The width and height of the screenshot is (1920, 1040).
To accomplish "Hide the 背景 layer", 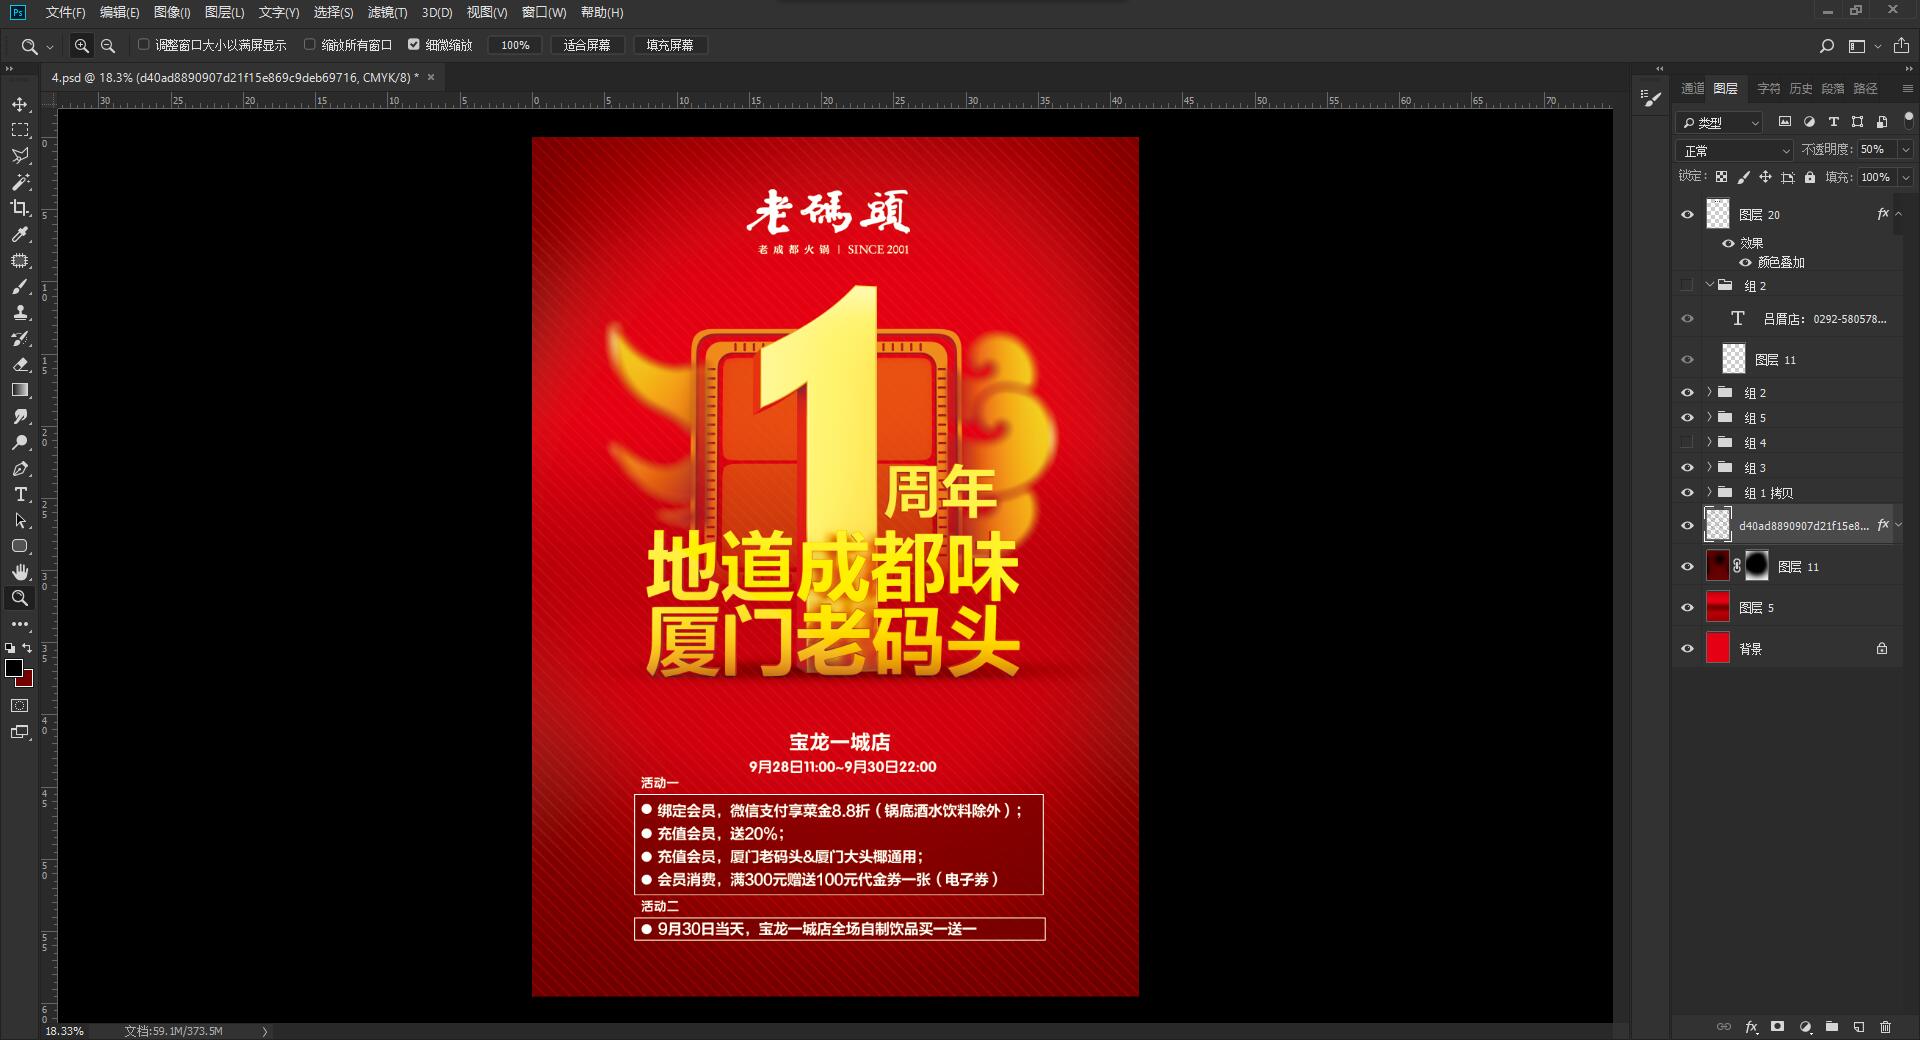I will click(1687, 648).
